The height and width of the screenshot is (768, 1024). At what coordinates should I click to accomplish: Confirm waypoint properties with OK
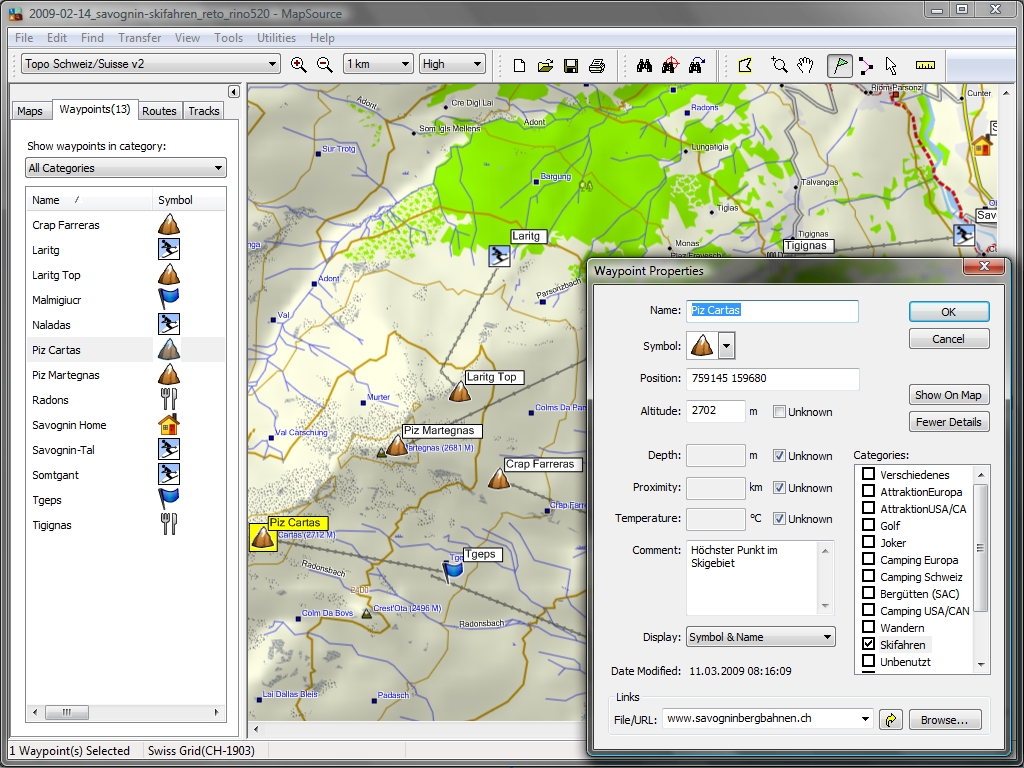[949, 312]
